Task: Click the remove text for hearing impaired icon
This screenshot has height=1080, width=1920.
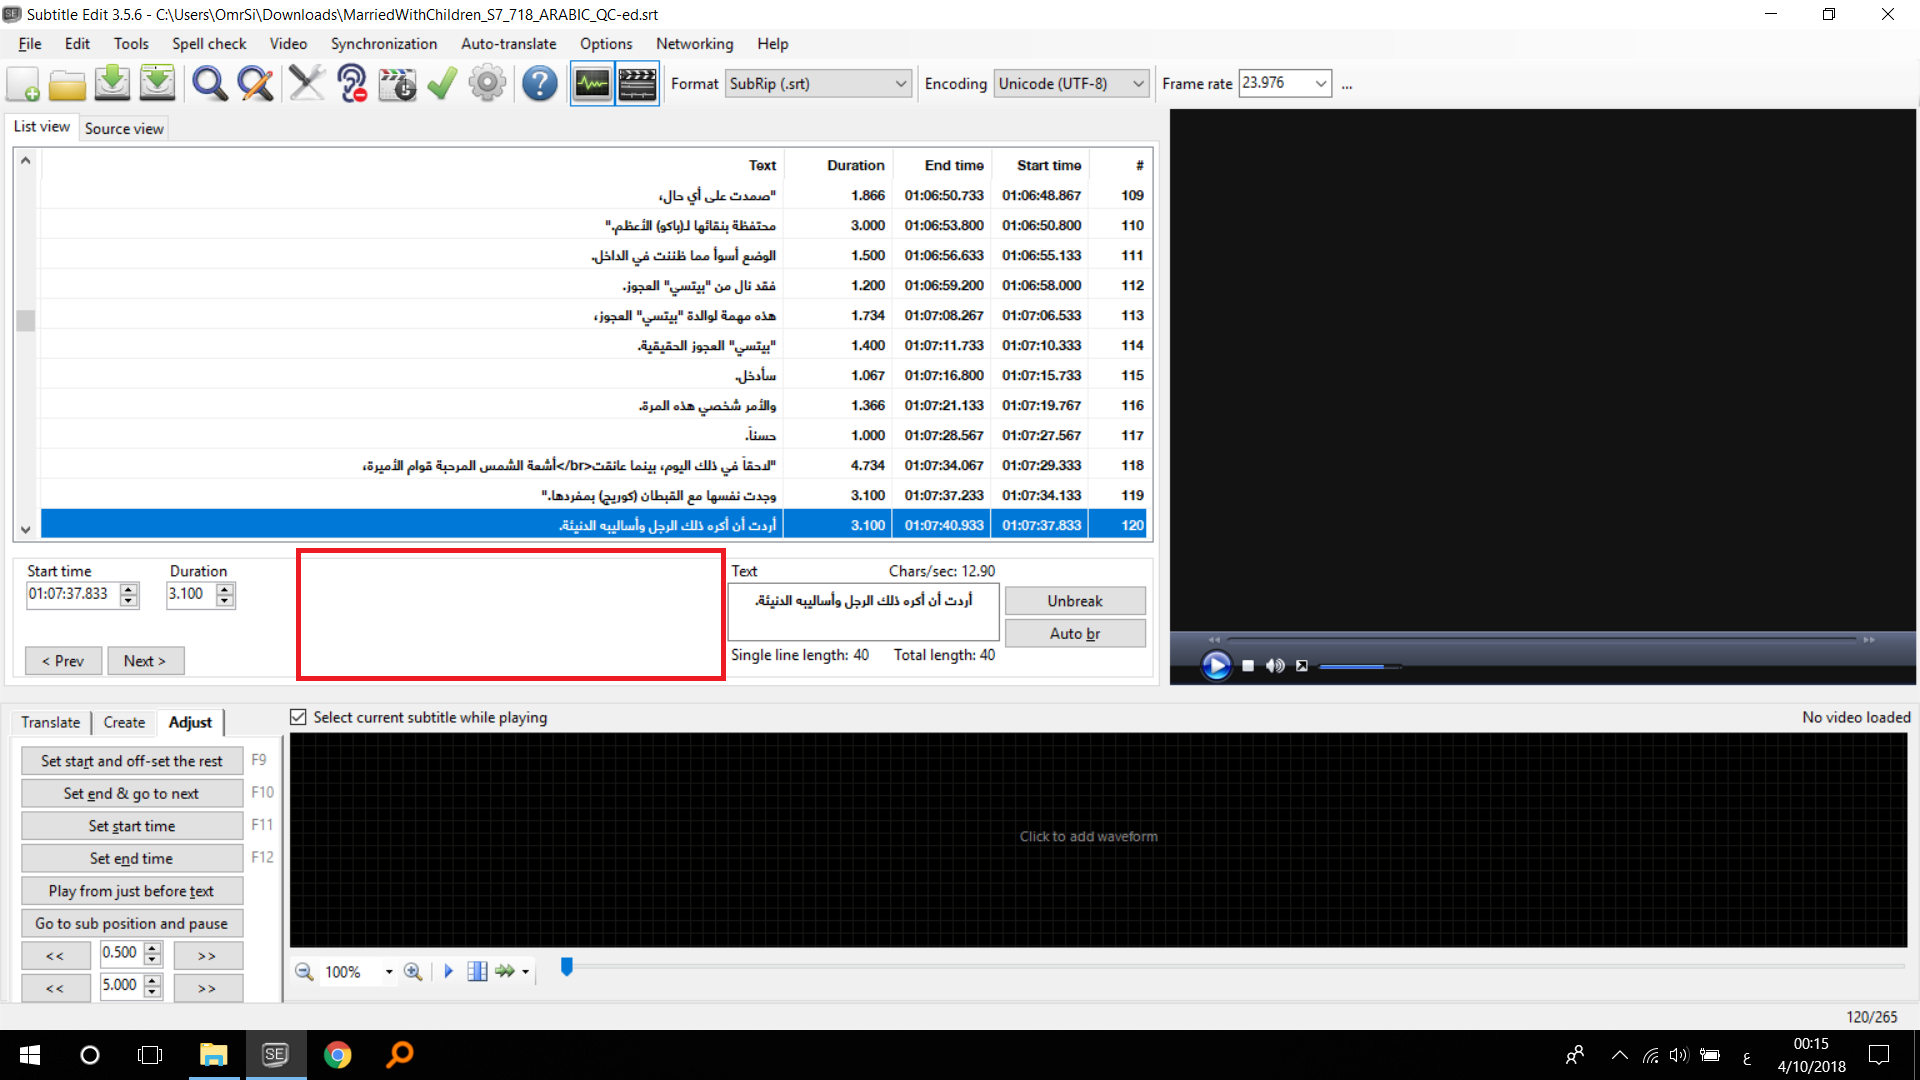Action: tap(351, 84)
